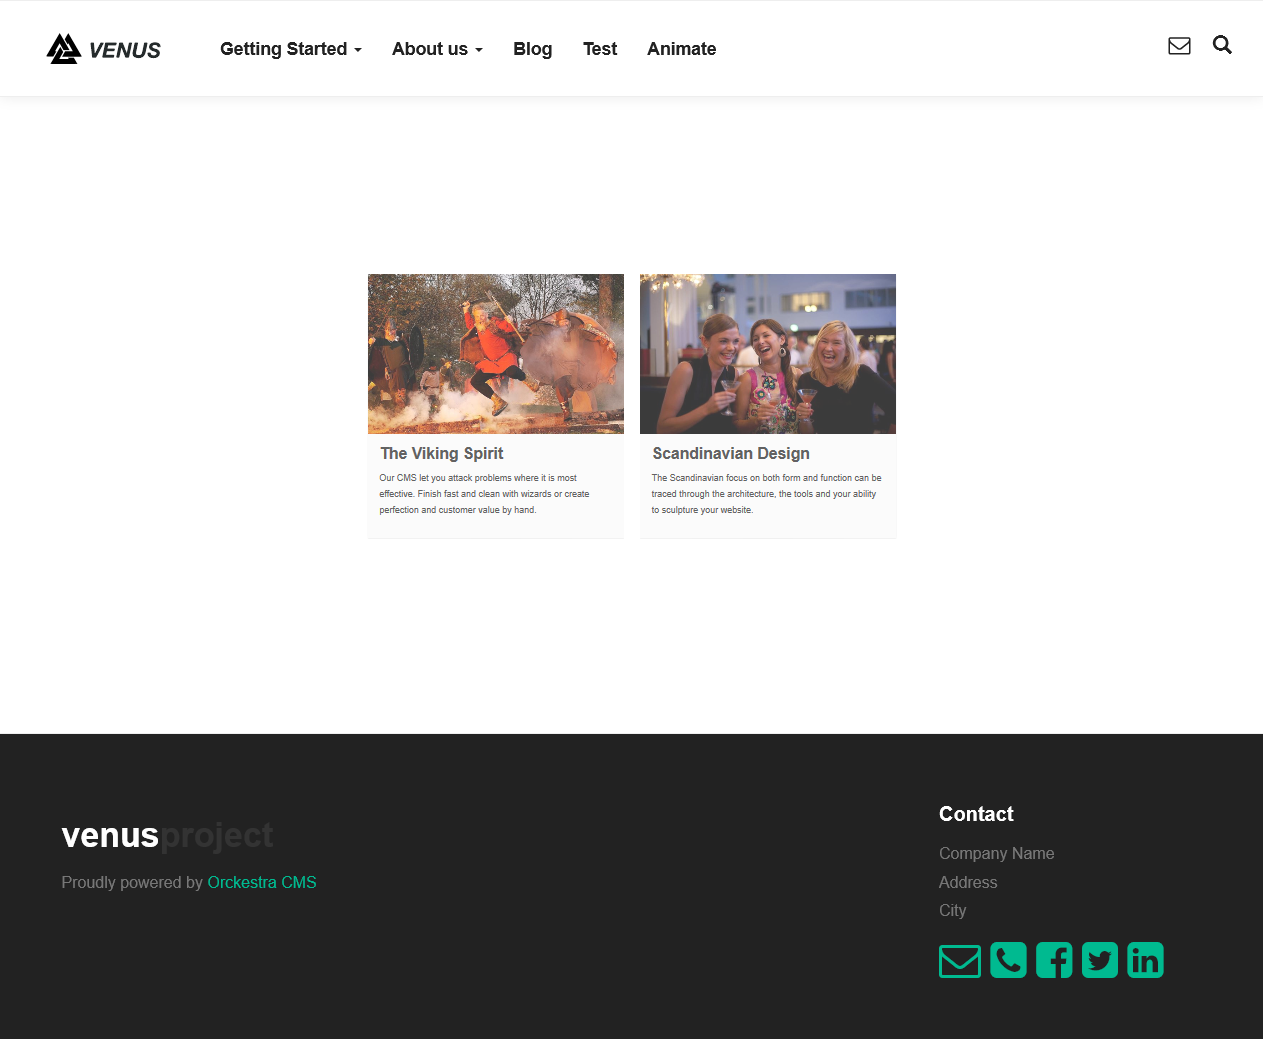
Task: Click the Venus triangle logo icon
Action: [x=64, y=49]
